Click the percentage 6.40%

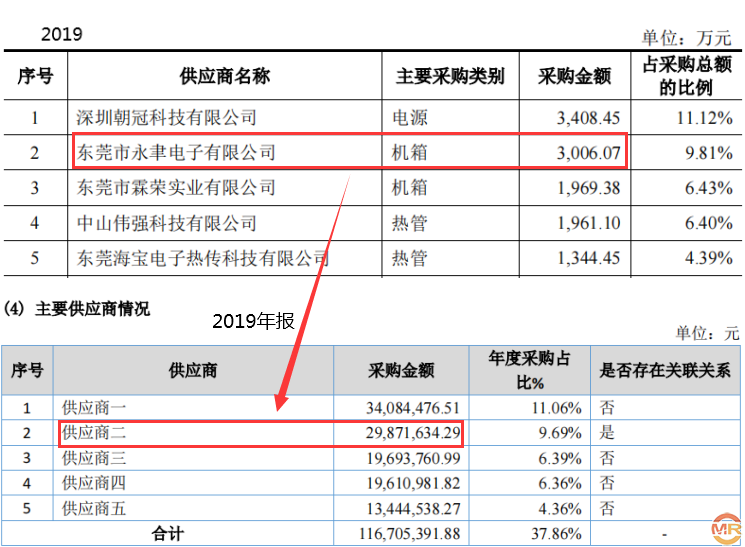[x=708, y=223]
